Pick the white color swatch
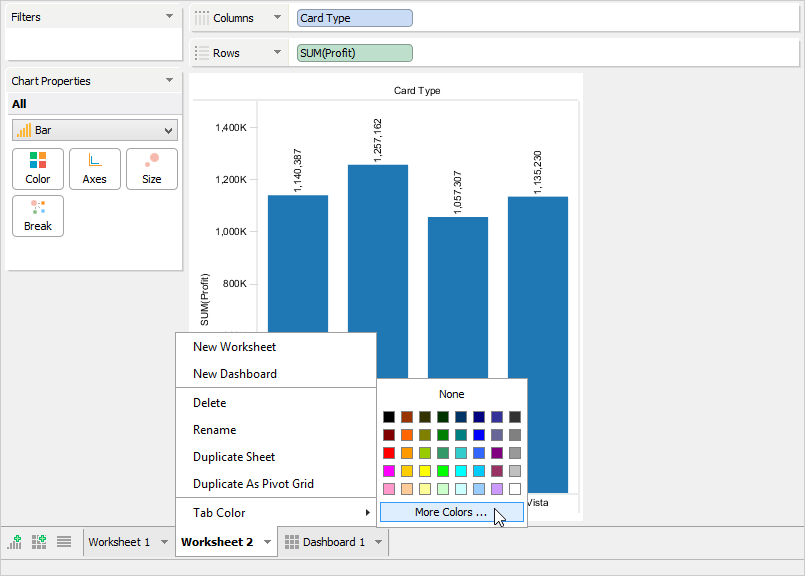Viewport: 805px width, 576px height. (x=515, y=489)
